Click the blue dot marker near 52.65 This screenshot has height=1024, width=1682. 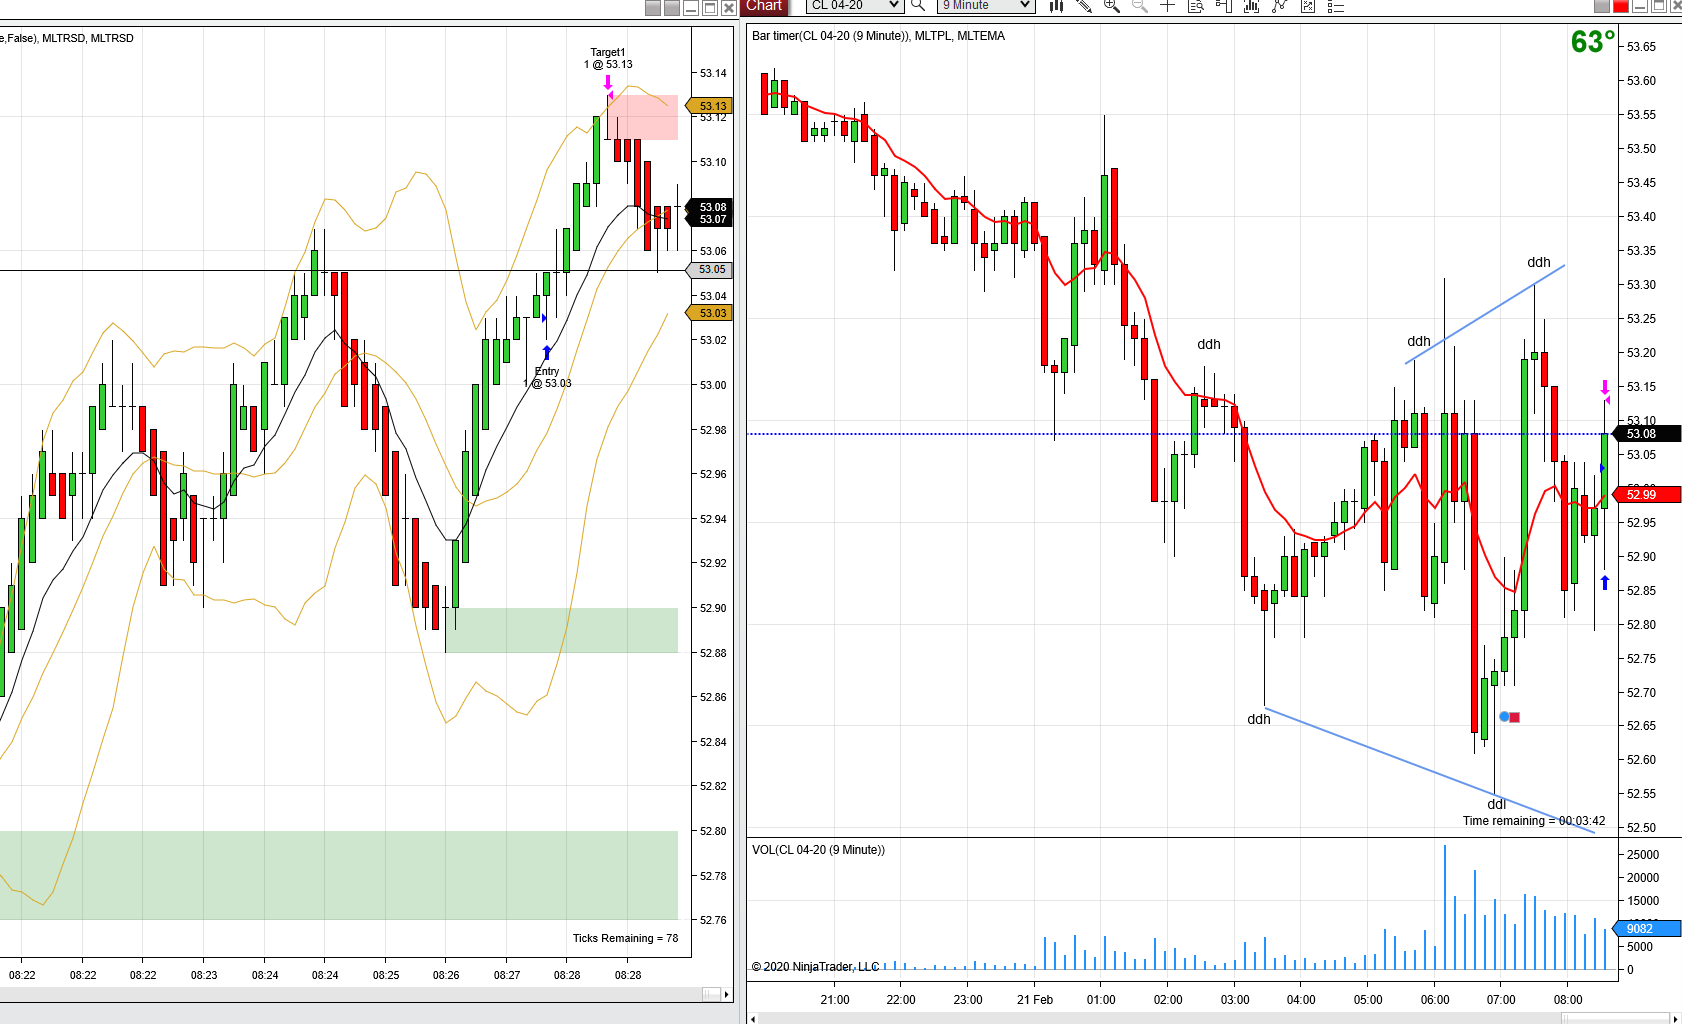tap(1504, 717)
